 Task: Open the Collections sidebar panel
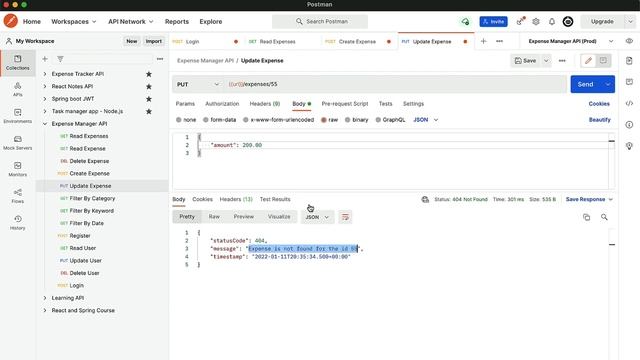(18, 62)
